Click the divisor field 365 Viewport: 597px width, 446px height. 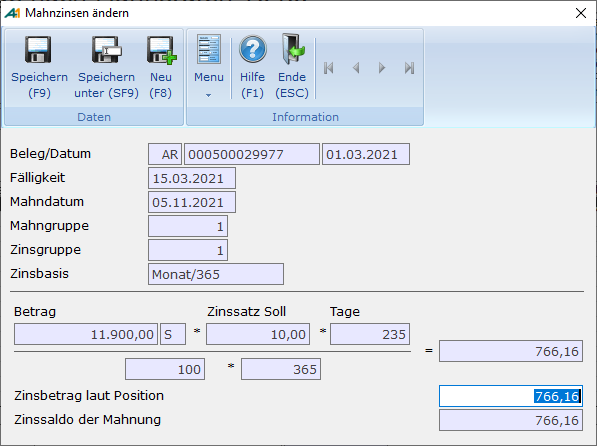(x=281, y=369)
